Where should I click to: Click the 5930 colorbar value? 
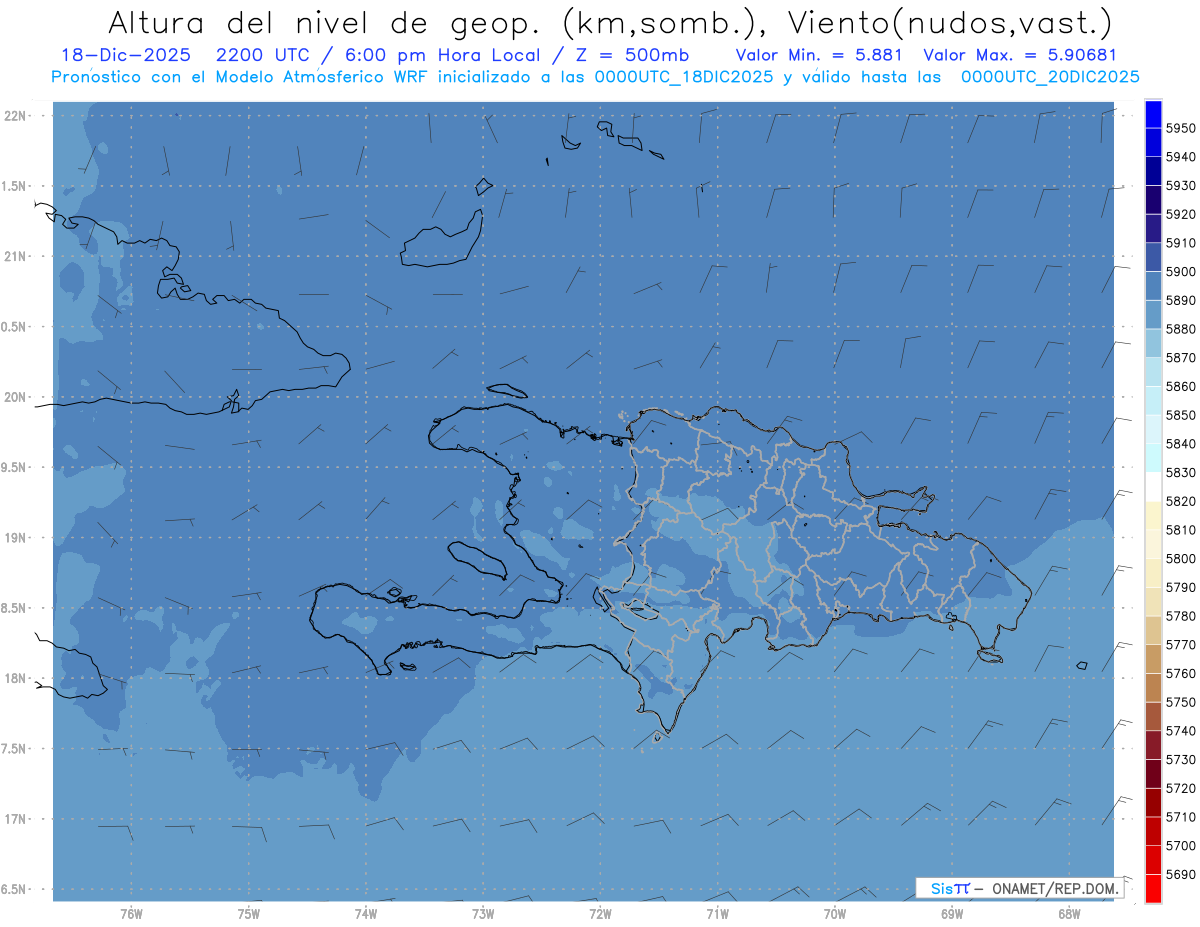(1181, 186)
